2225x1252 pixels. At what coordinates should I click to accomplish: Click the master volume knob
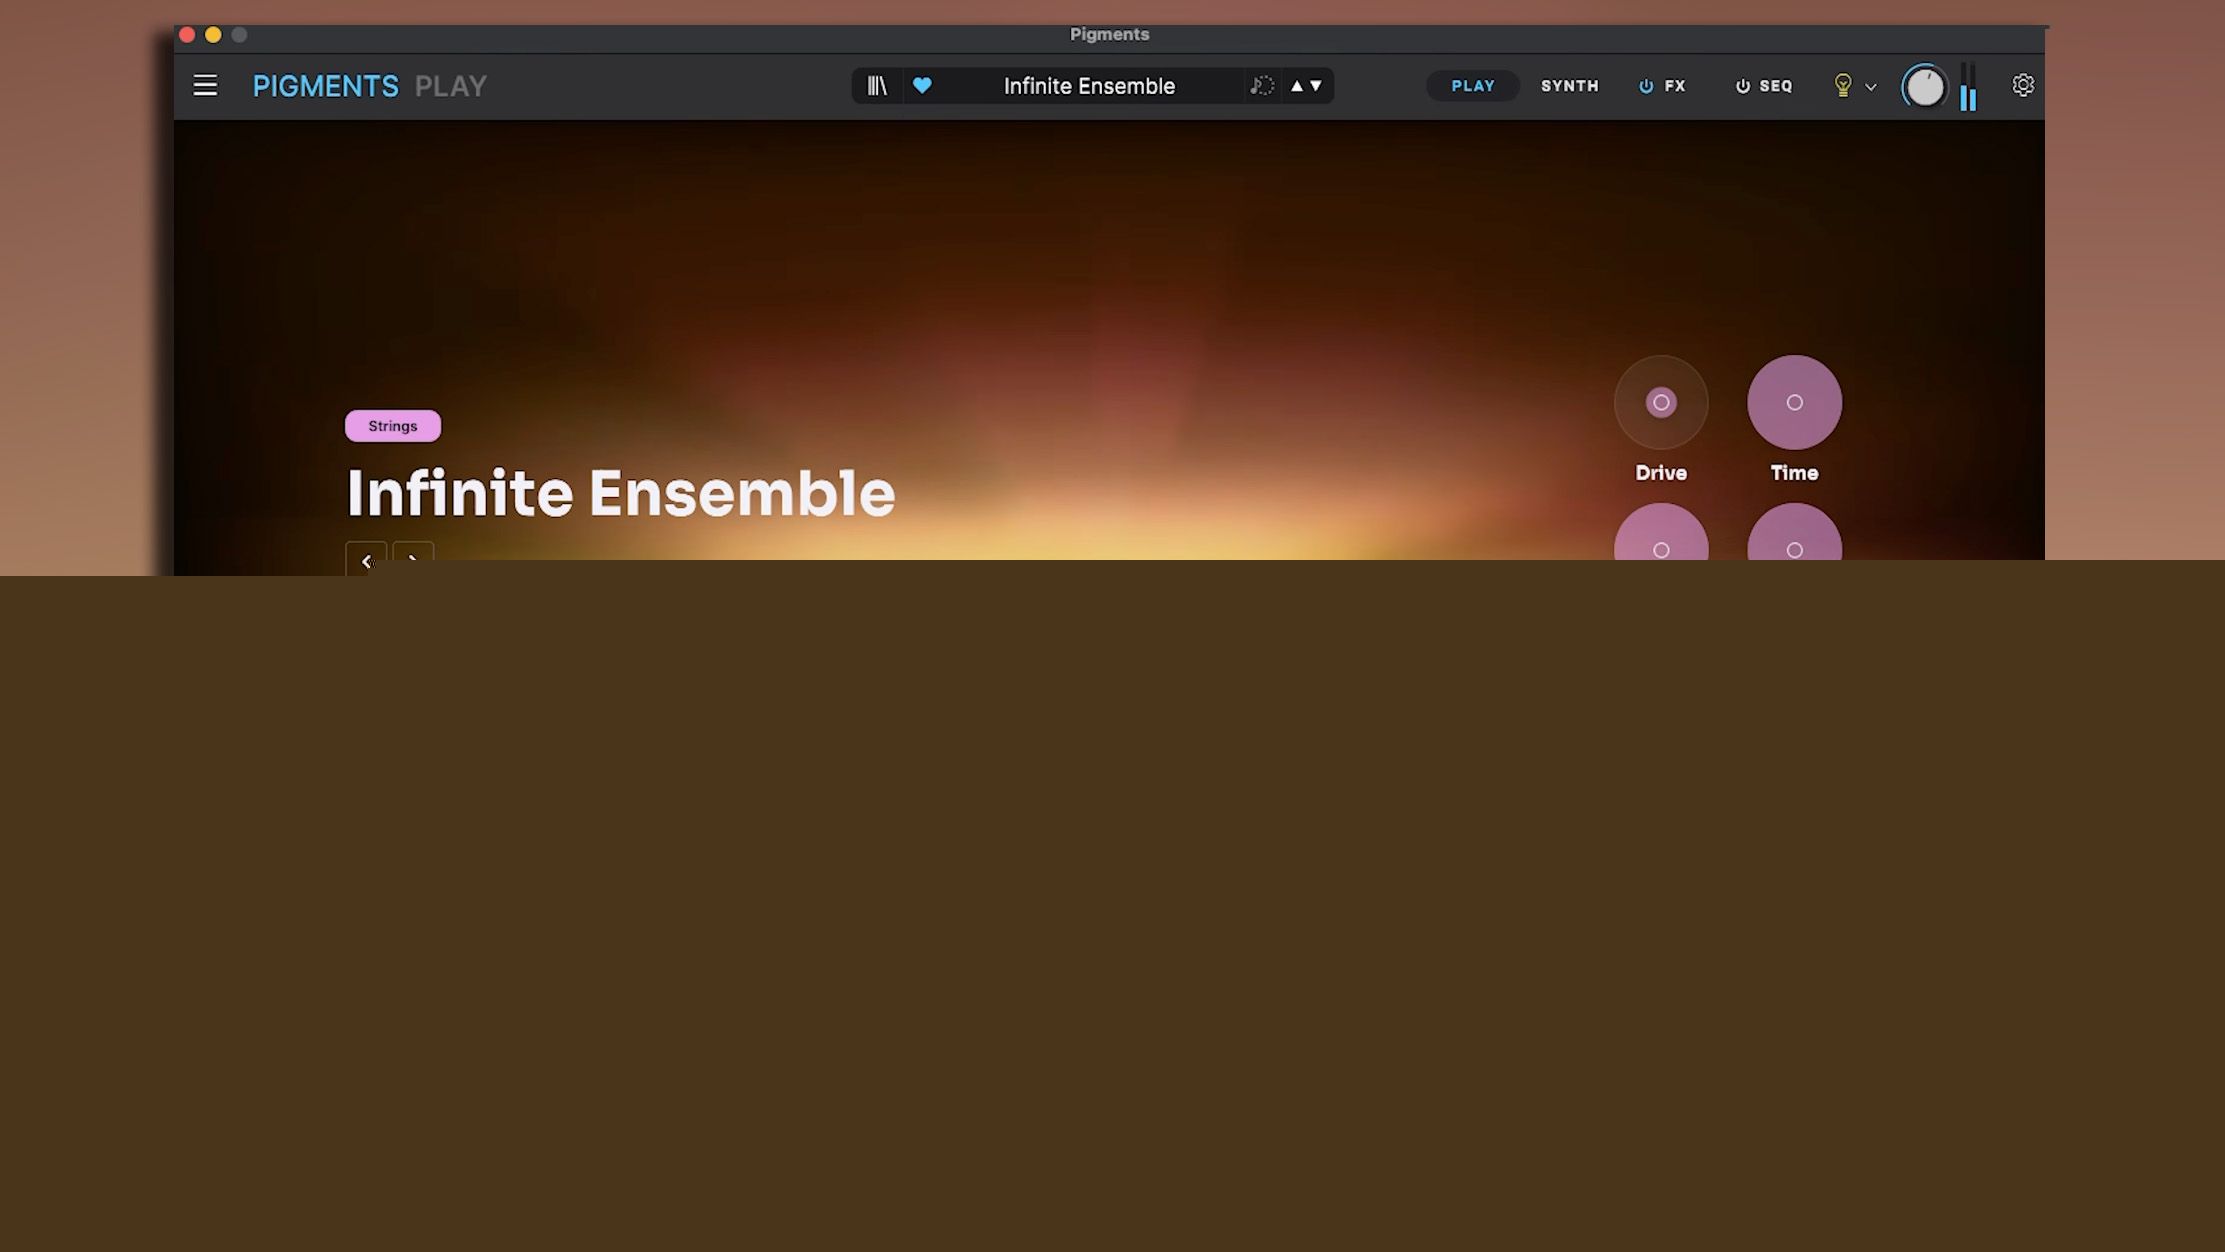(x=1925, y=87)
